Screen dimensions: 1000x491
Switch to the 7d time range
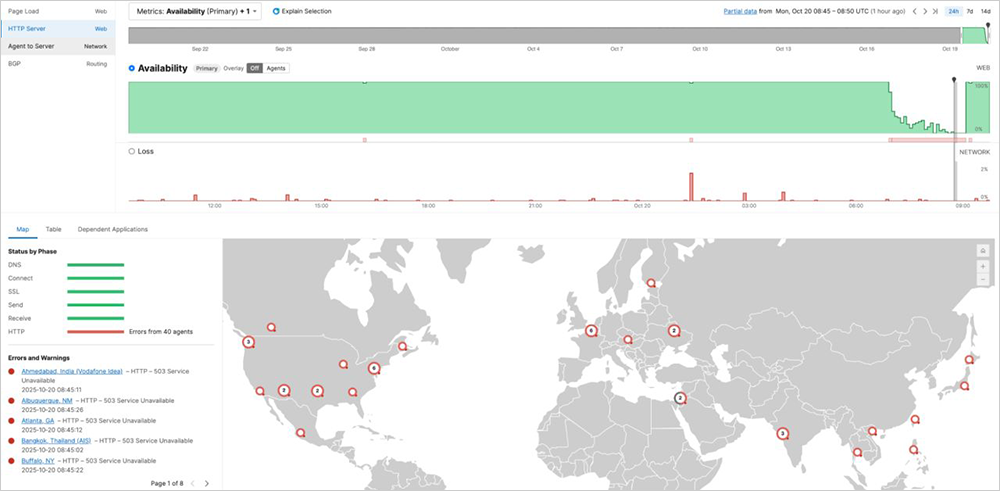tap(969, 11)
